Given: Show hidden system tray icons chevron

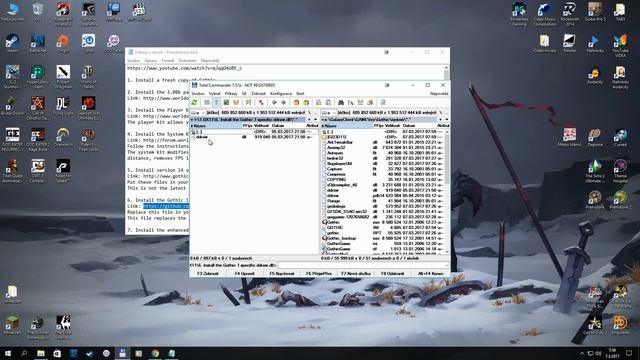Looking at the screenshot, I should (x=582, y=353).
